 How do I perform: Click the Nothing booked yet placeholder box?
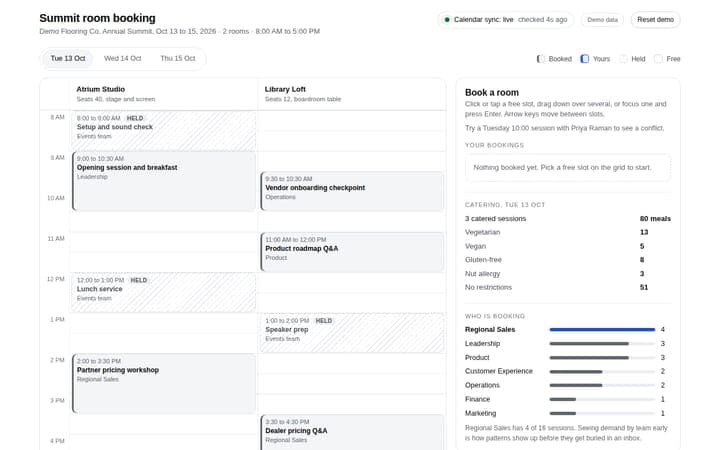[568, 168]
